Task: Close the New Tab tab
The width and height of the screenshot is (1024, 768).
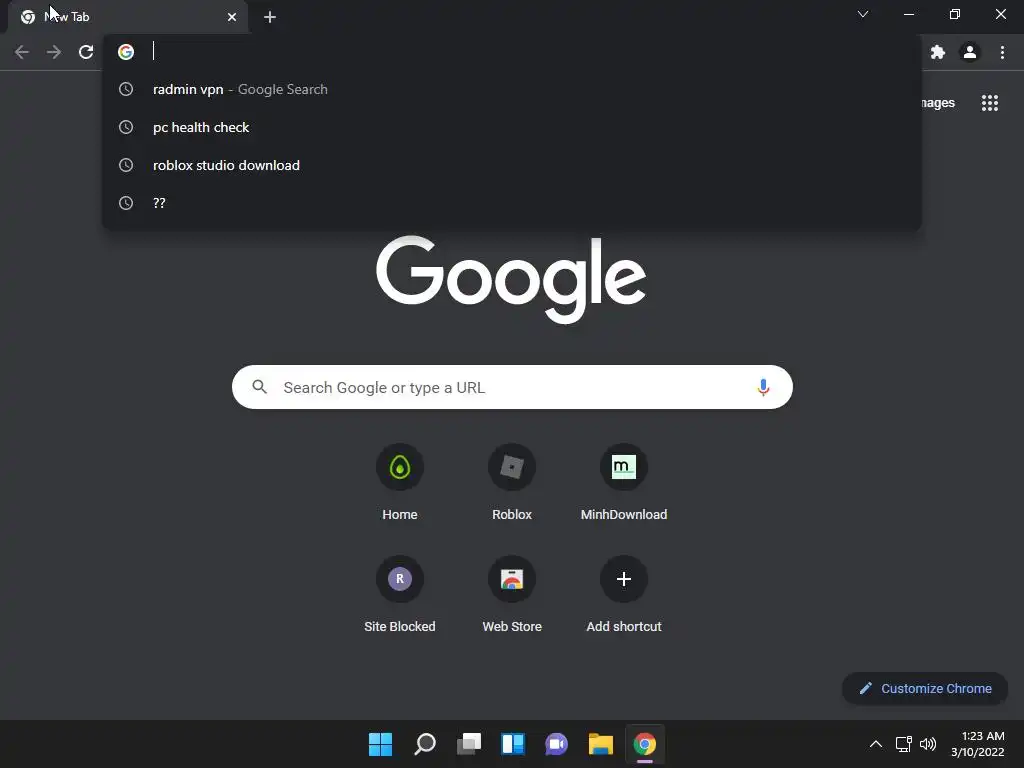Action: pos(232,17)
